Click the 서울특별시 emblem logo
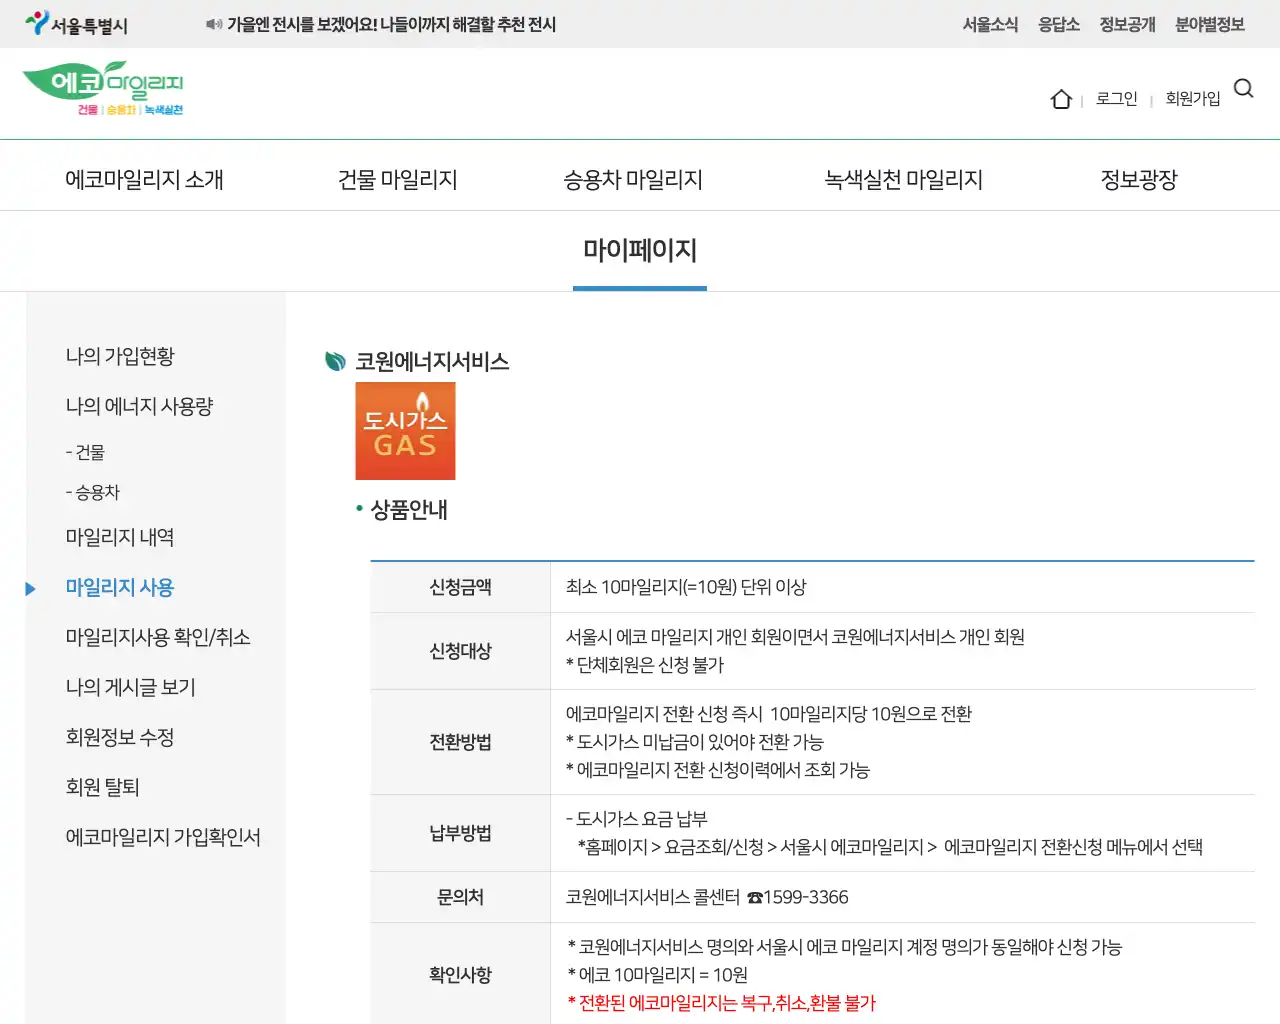Screen dimensions: 1280x1024 coord(77,24)
